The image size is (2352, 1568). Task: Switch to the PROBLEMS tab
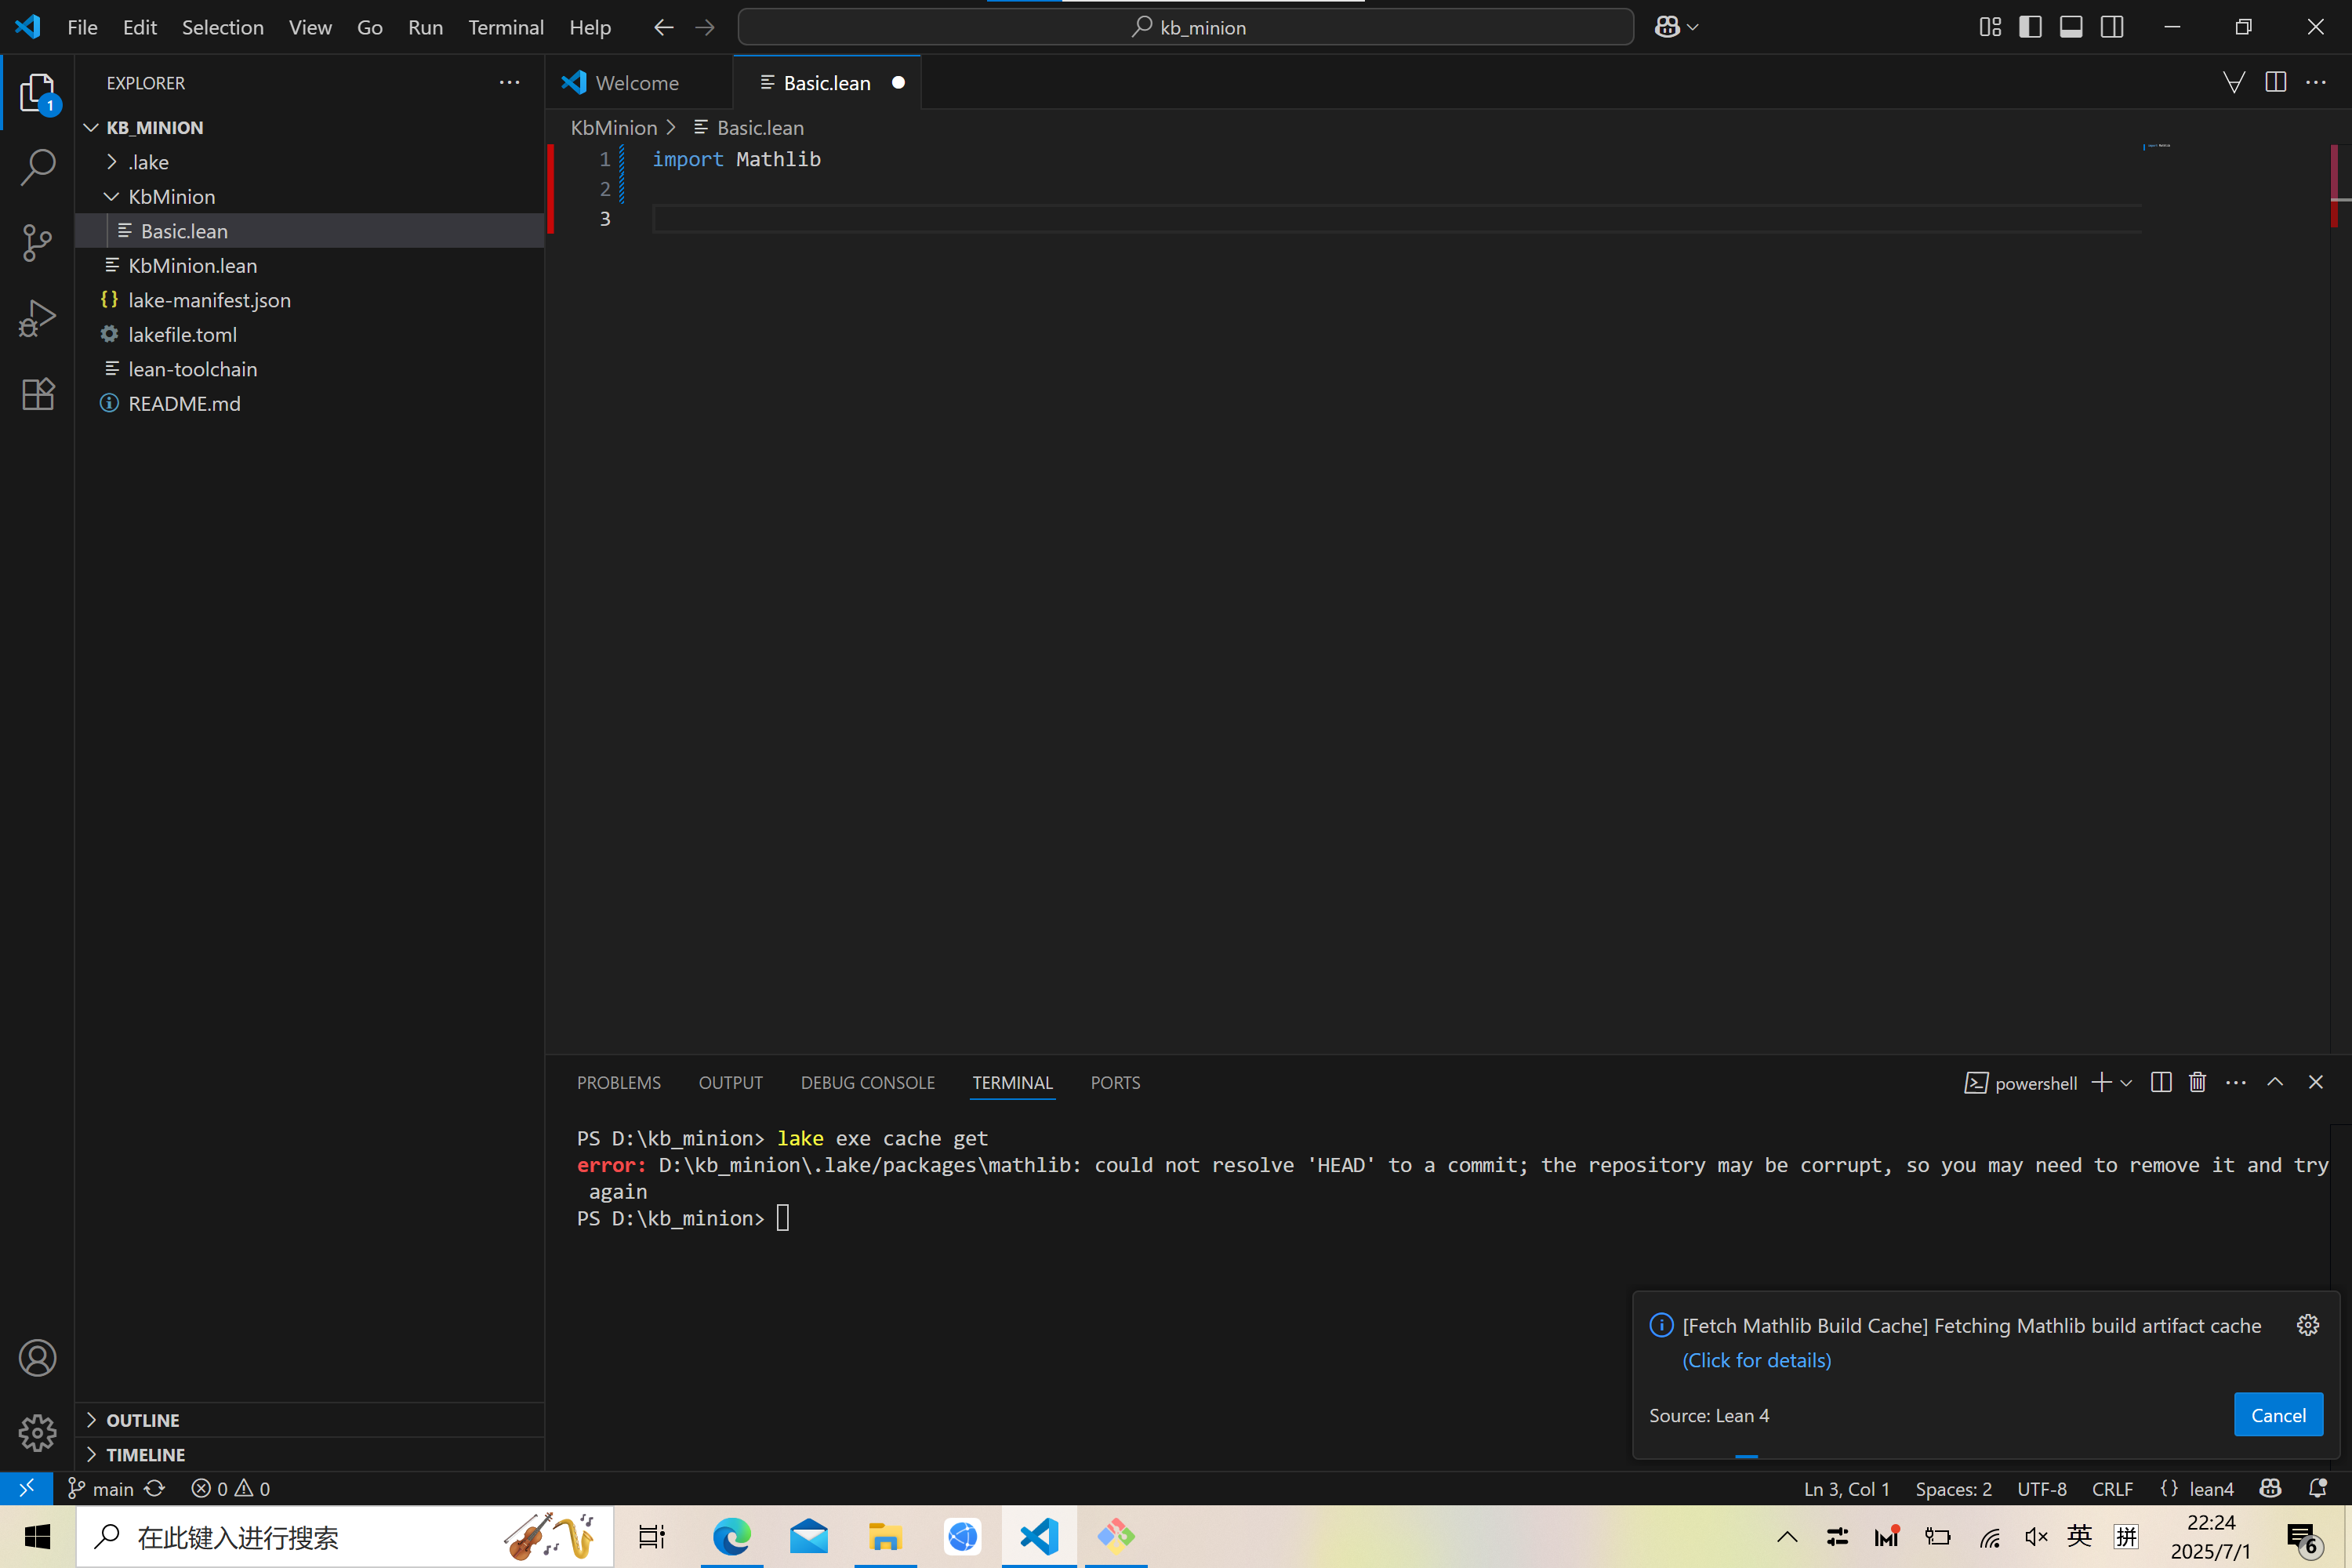618,1083
